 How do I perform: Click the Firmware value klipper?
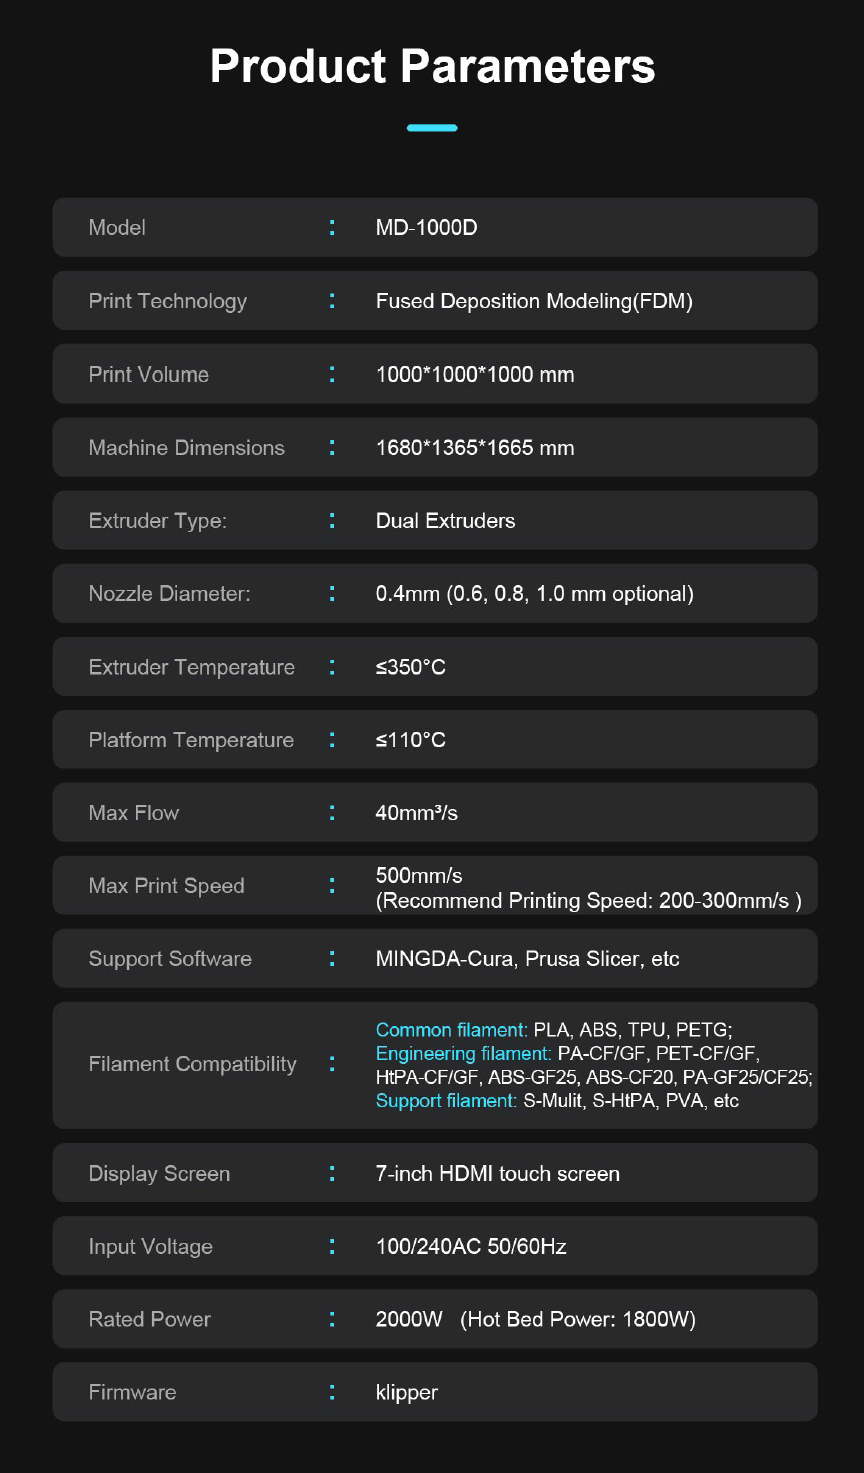point(406,1392)
